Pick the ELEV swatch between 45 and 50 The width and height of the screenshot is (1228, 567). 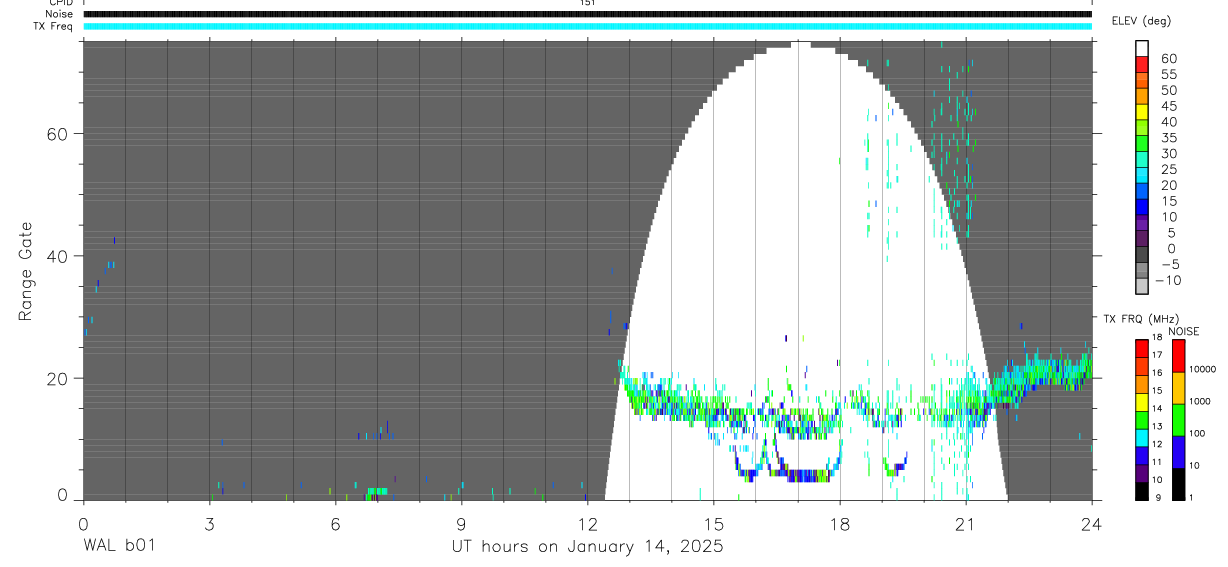point(1142,96)
